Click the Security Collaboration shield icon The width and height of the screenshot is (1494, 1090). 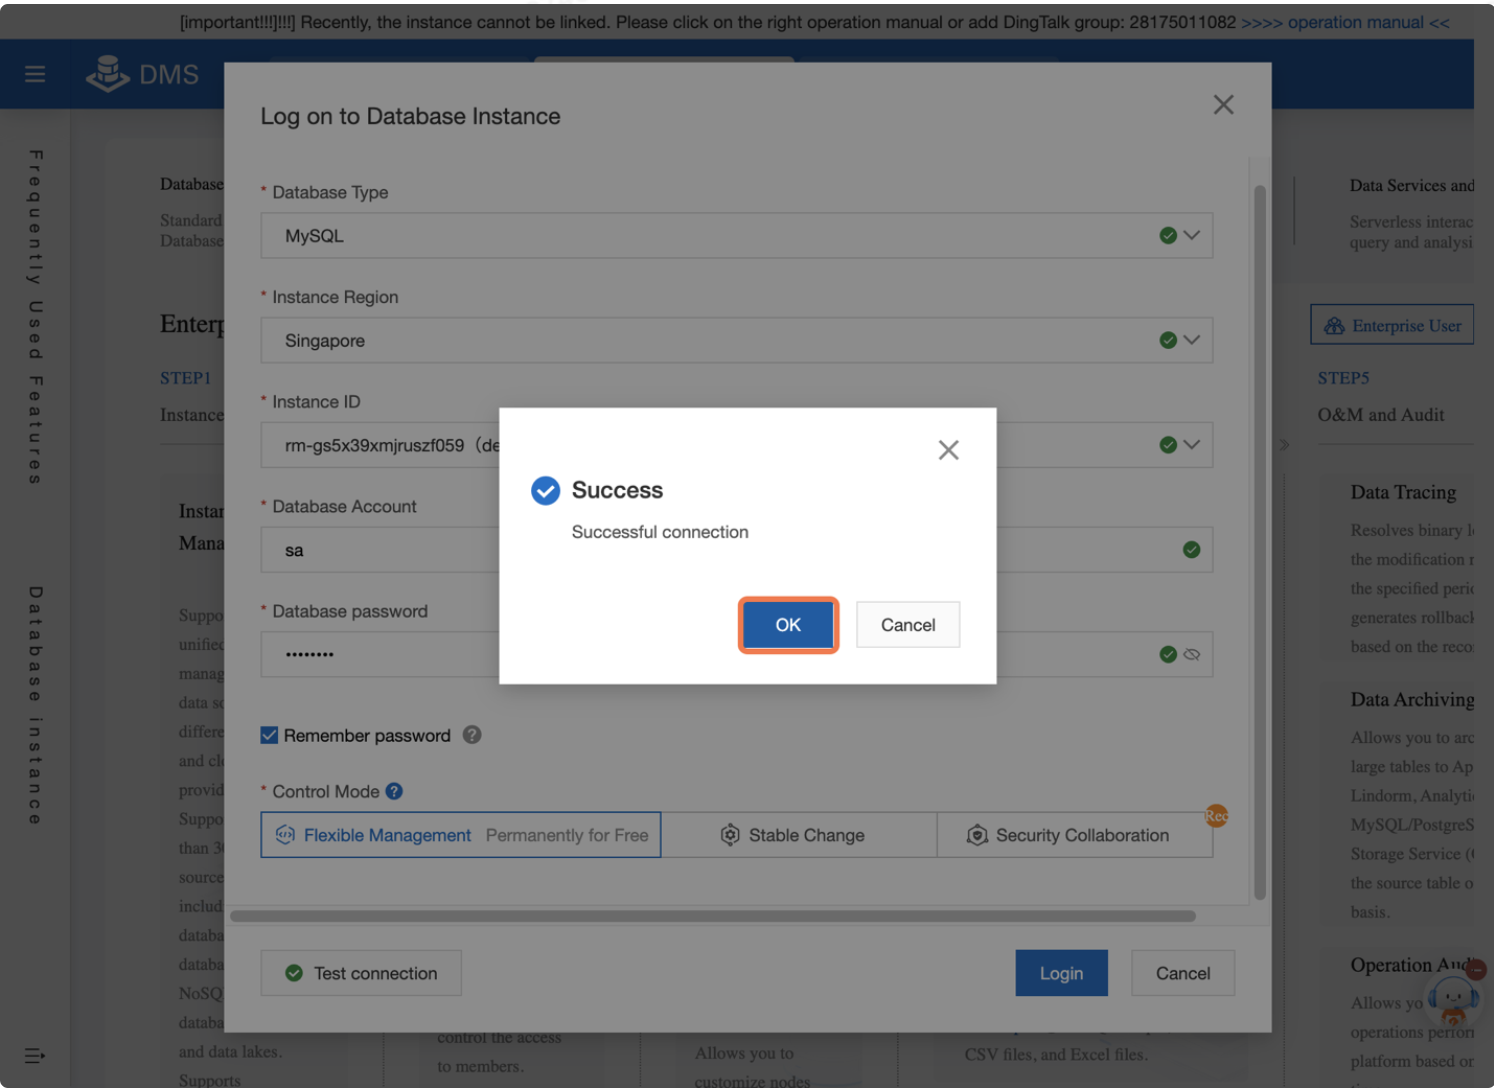point(975,834)
